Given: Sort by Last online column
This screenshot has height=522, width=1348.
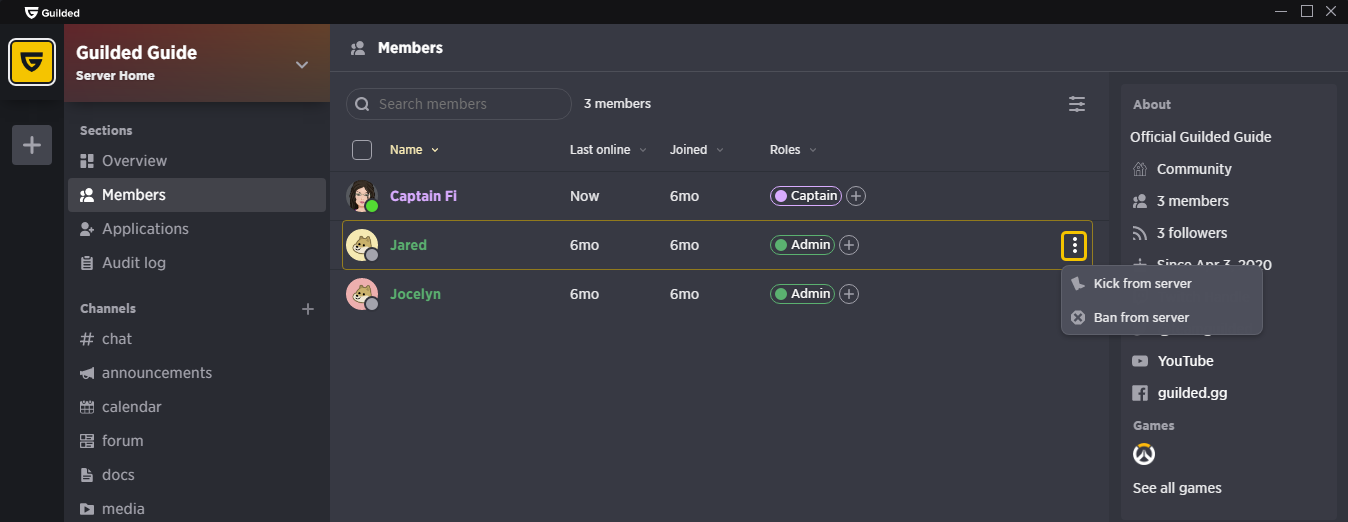Looking at the screenshot, I should tap(608, 150).
